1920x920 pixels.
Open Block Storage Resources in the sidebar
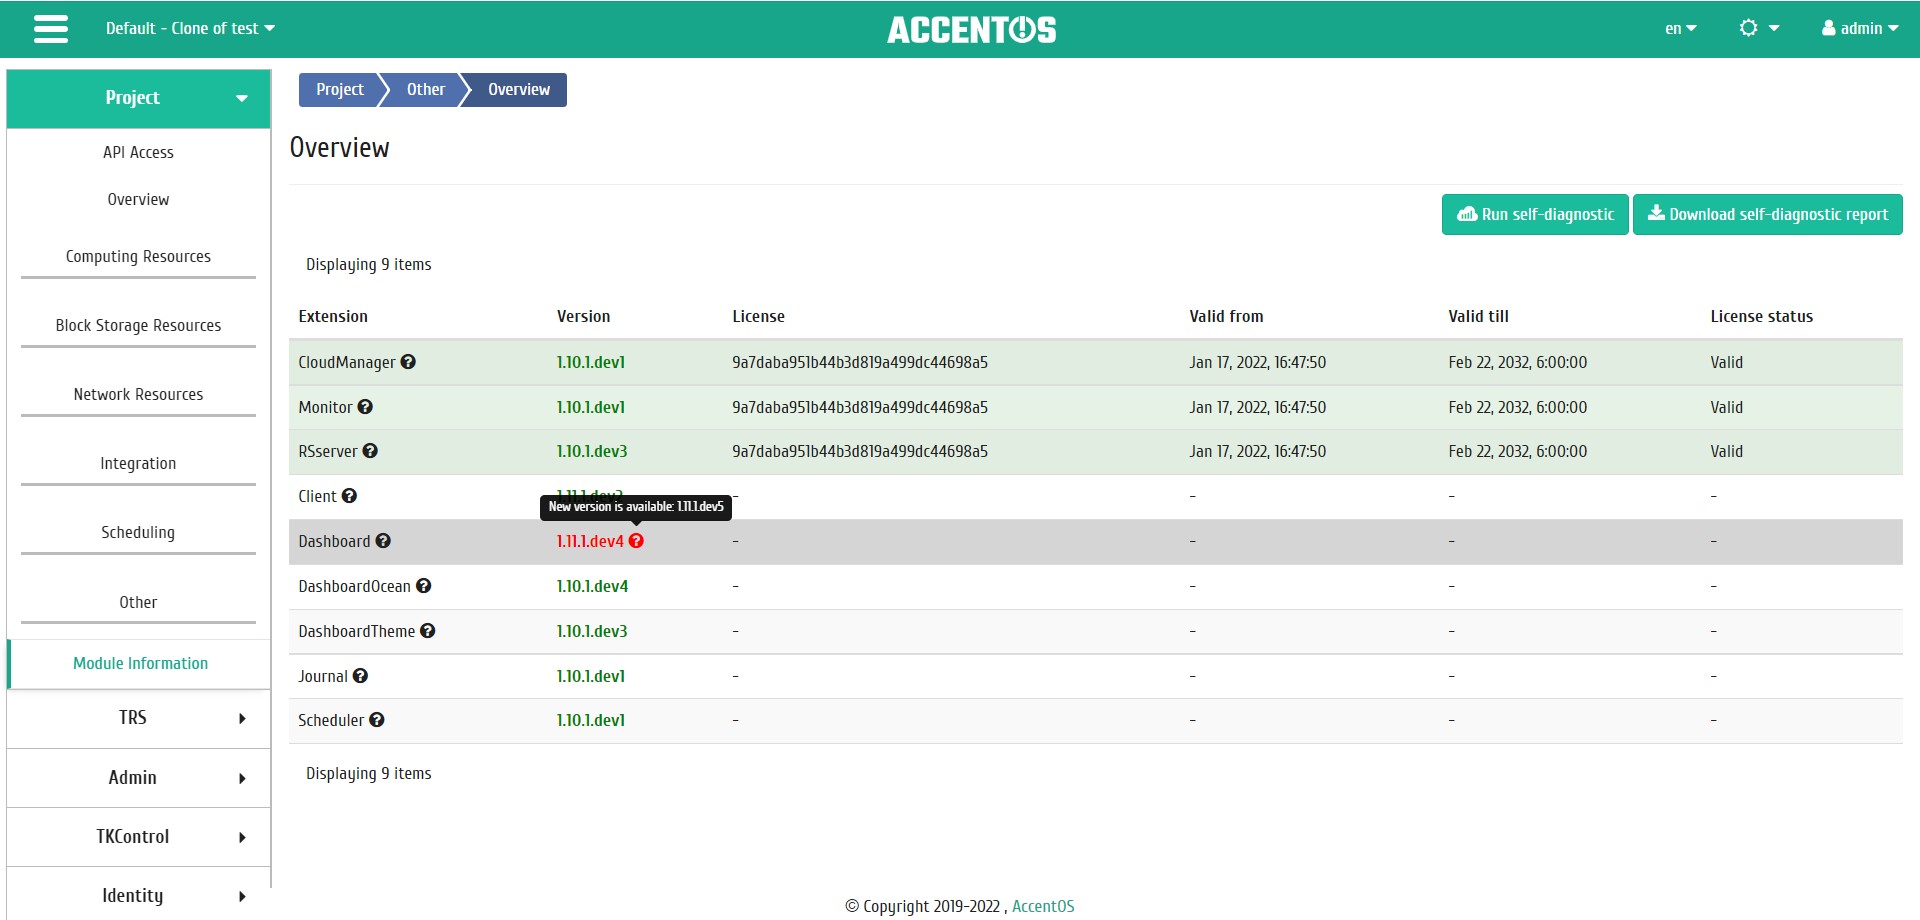click(139, 325)
